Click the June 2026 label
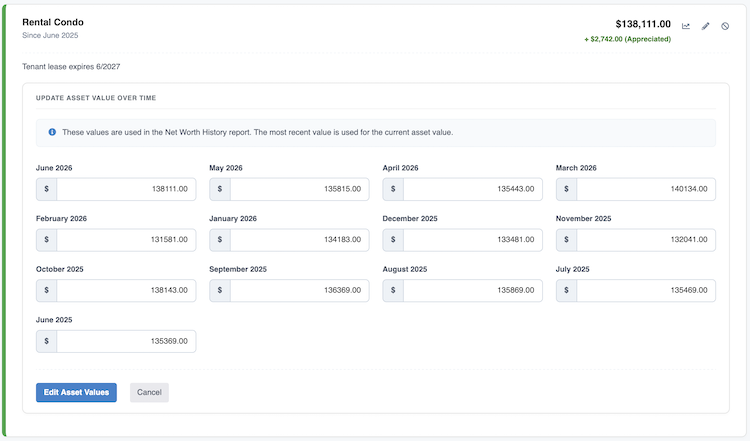The width and height of the screenshot is (750, 441). coord(54,168)
